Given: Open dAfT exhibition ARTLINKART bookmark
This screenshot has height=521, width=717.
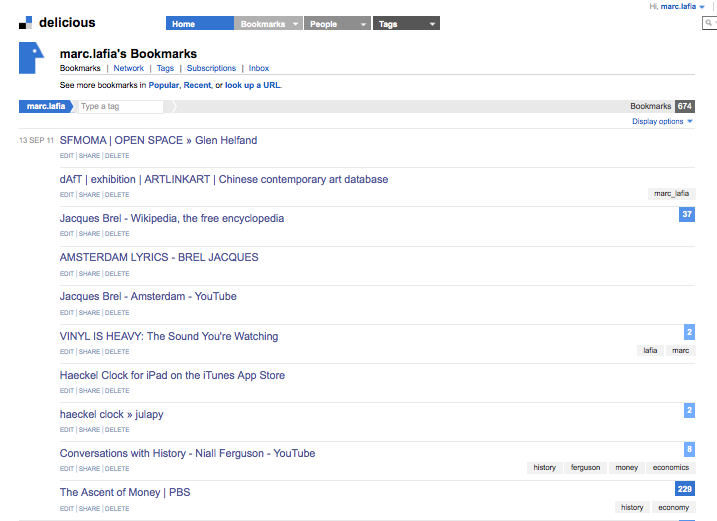Looking at the screenshot, I should [x=224, y=179].
